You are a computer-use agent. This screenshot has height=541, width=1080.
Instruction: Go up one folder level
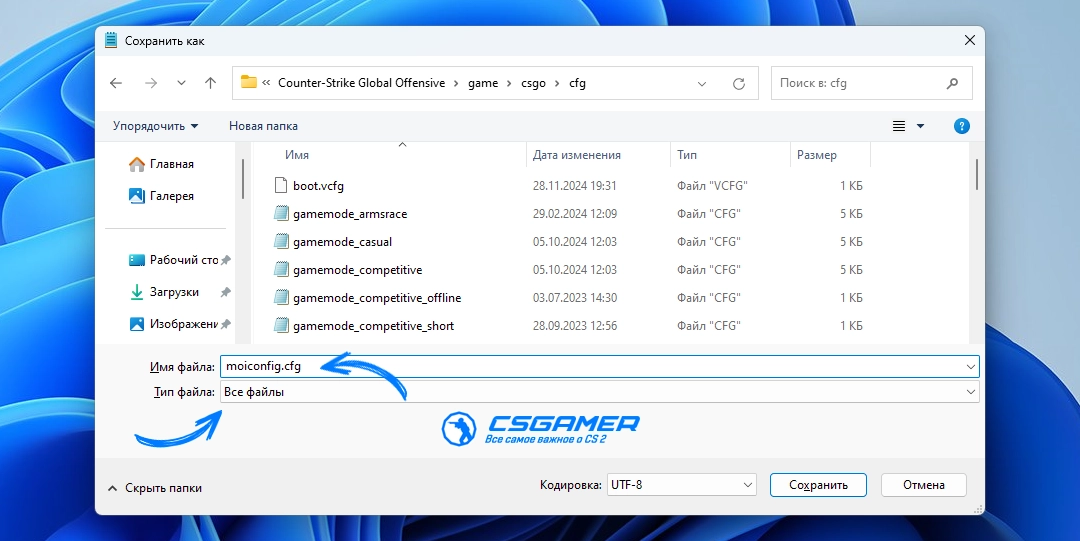coord(211,83)
